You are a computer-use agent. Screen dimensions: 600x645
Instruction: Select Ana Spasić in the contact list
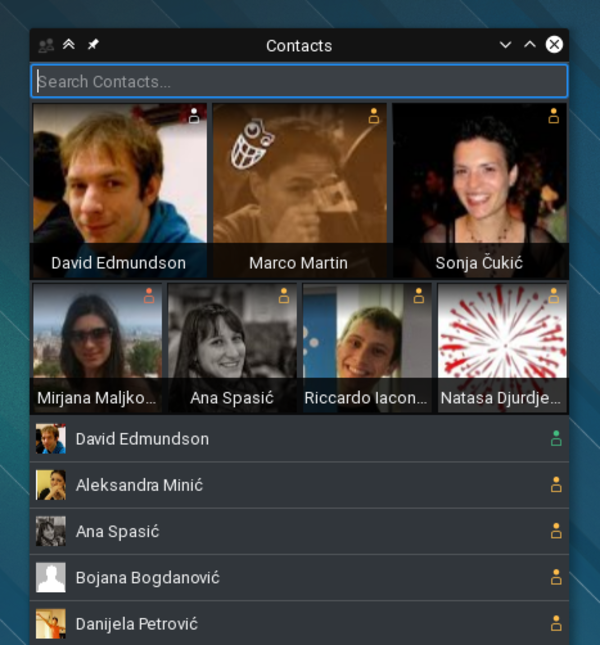tap(299, 531)
